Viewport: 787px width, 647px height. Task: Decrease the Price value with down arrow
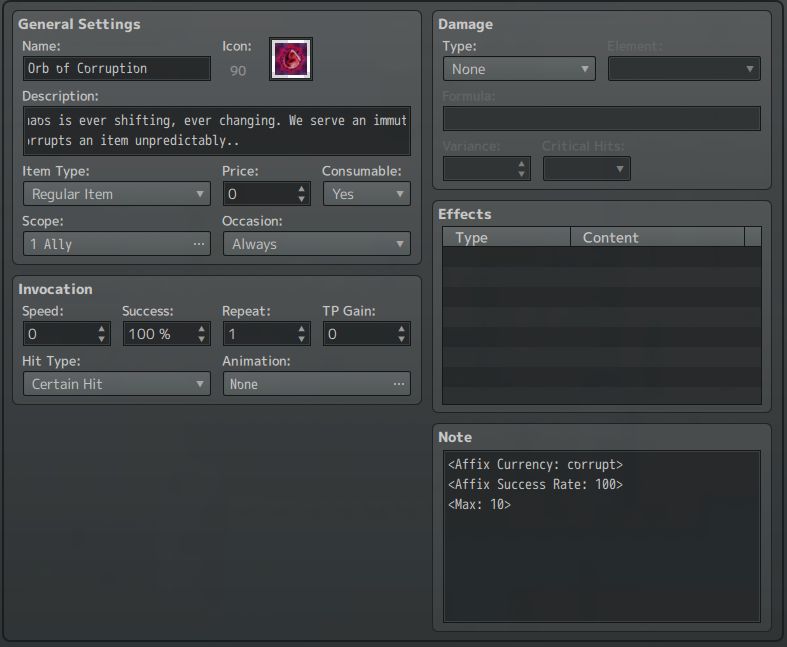point(302,200)
